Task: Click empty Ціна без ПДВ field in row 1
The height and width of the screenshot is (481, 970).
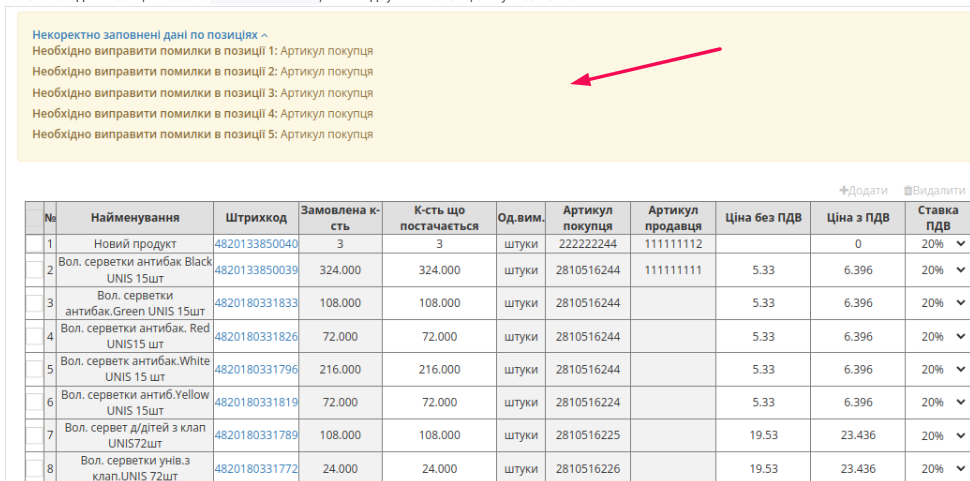Action: (763, 244)
